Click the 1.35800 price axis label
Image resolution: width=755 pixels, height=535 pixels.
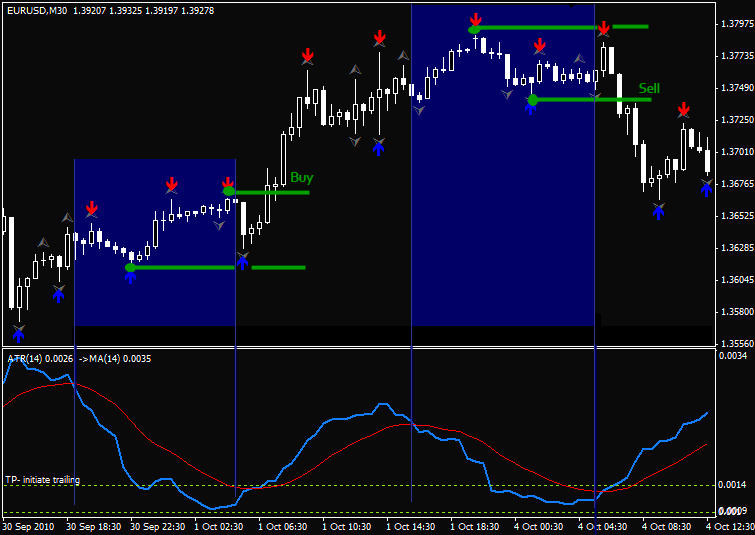pyautogui.click(x=736, y=312)
